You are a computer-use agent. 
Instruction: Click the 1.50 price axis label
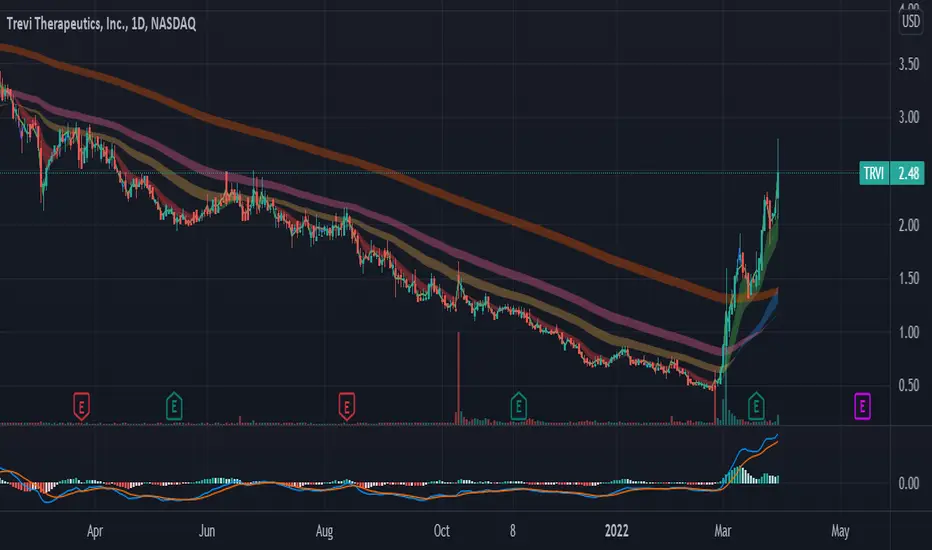pyautogui.click(x=909, y=278)
